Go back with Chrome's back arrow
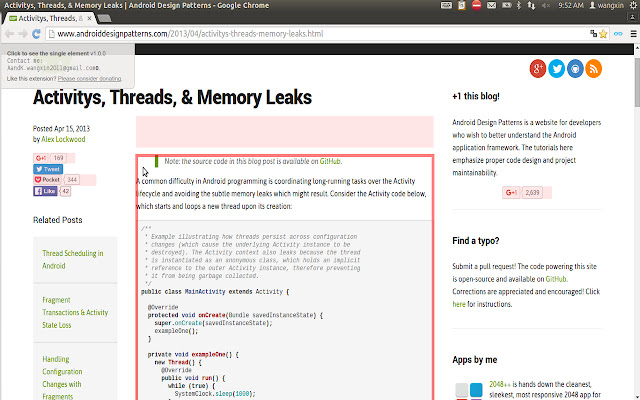 [x=10, y=34]
